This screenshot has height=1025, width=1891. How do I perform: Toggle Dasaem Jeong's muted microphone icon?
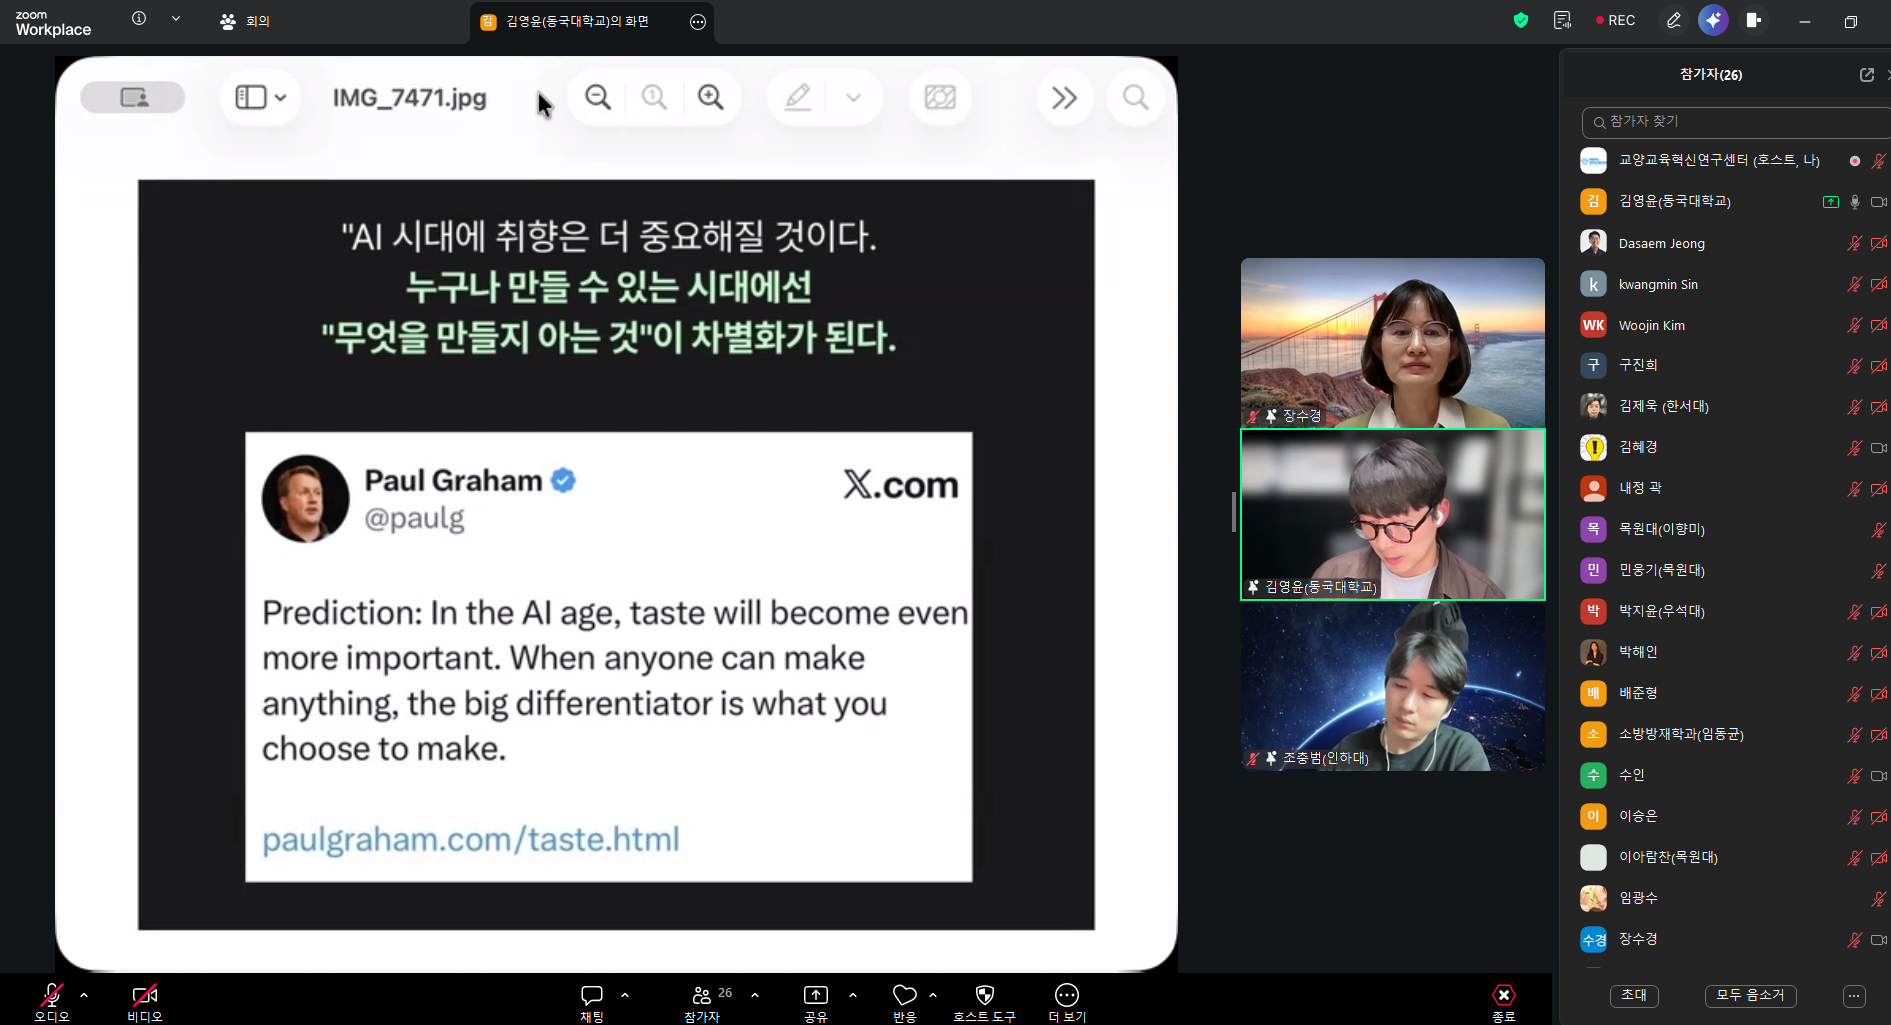(x=1854, y=243)
